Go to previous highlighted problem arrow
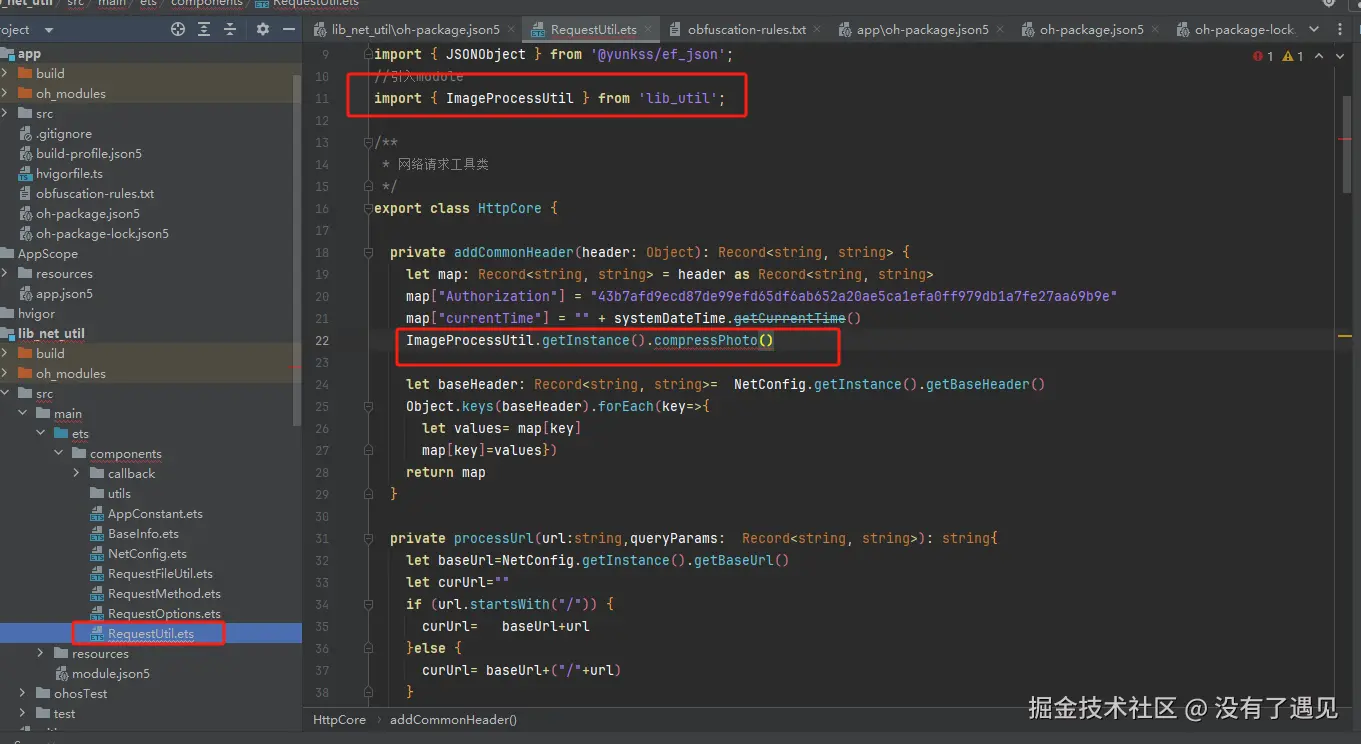The height and width of the screenshot is (744, 1361). tap(1319, 56)
